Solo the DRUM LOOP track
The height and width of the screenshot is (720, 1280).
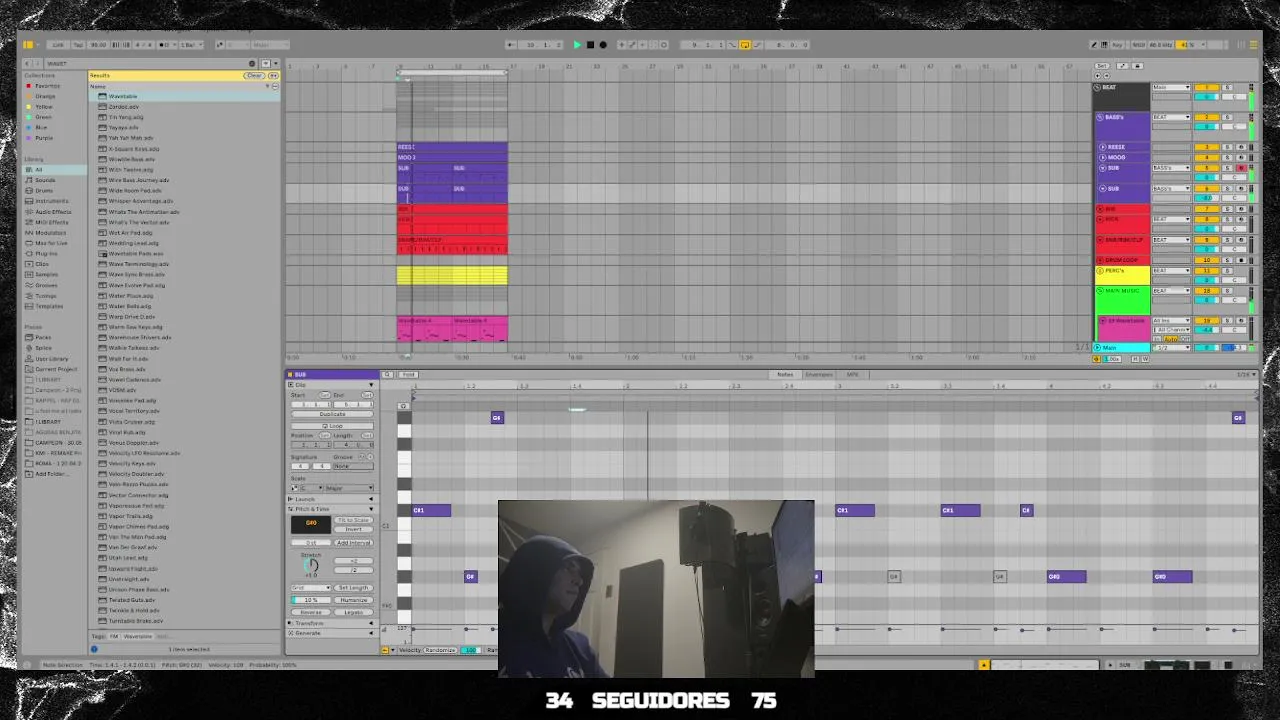(x=1228, y=260)
